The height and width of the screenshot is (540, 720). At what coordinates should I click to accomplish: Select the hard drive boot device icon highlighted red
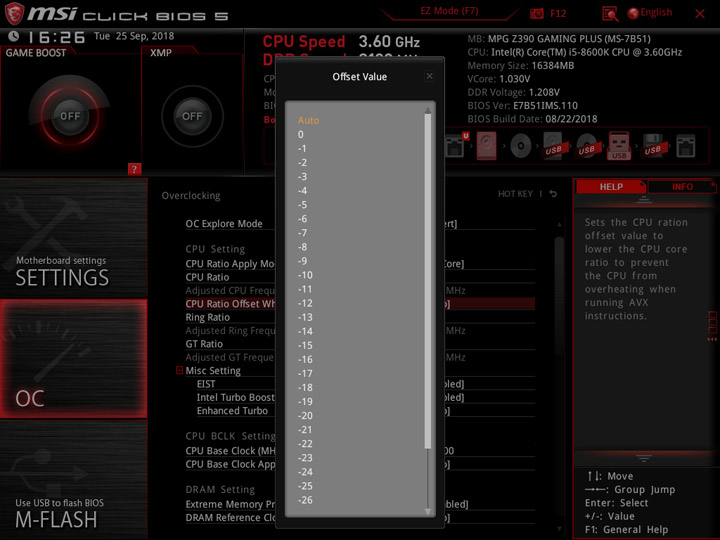[x=486, y=146]
